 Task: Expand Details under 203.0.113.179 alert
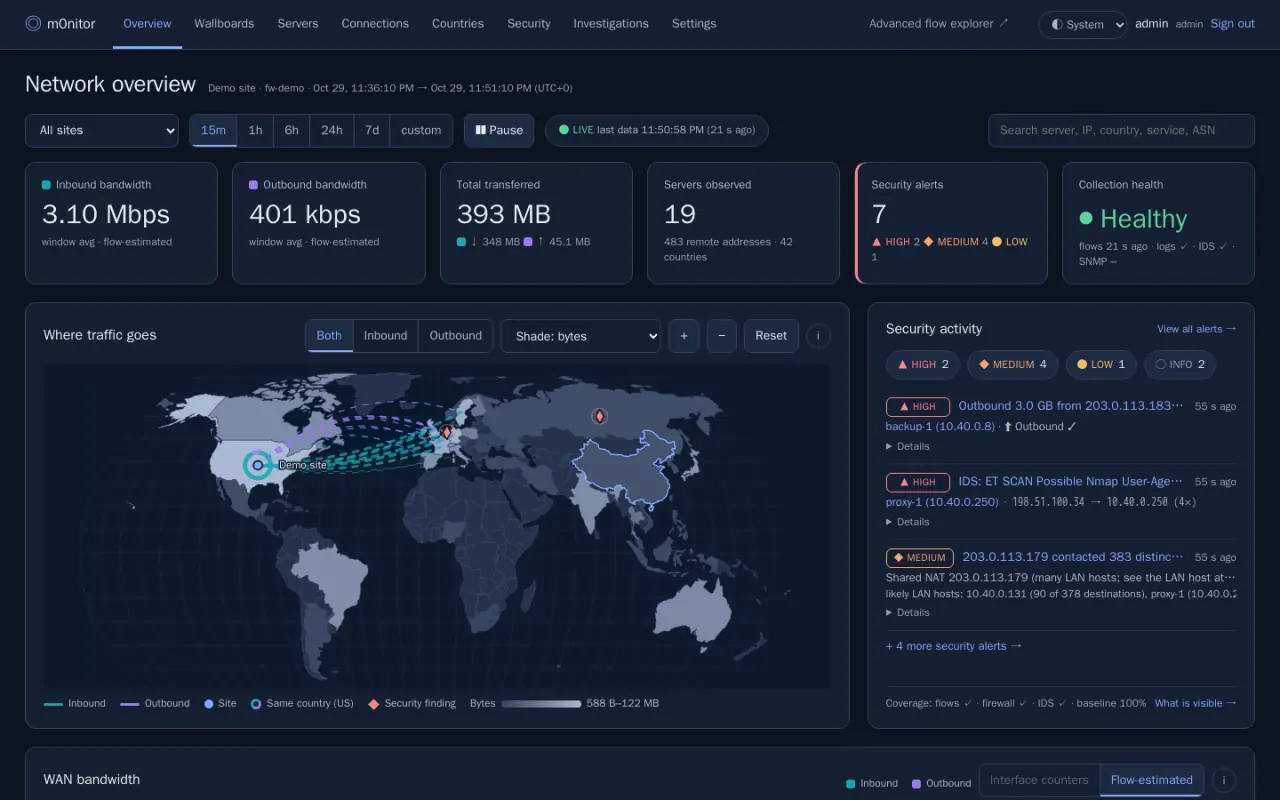coord(908,612)
